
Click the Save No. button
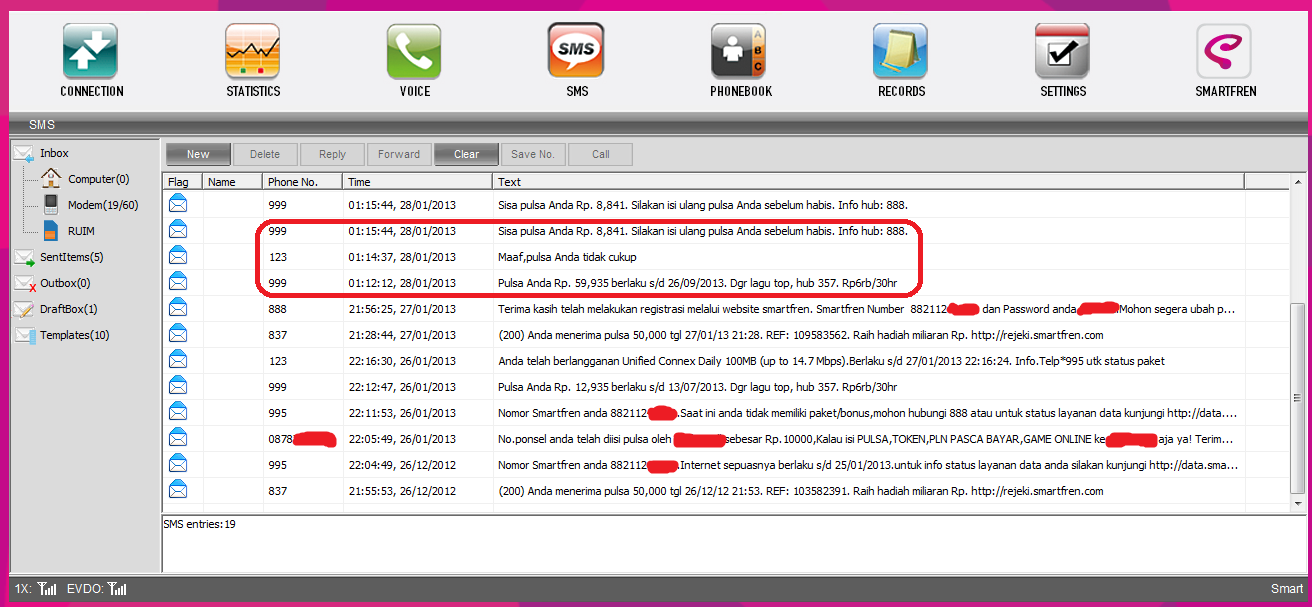[533, 154]
